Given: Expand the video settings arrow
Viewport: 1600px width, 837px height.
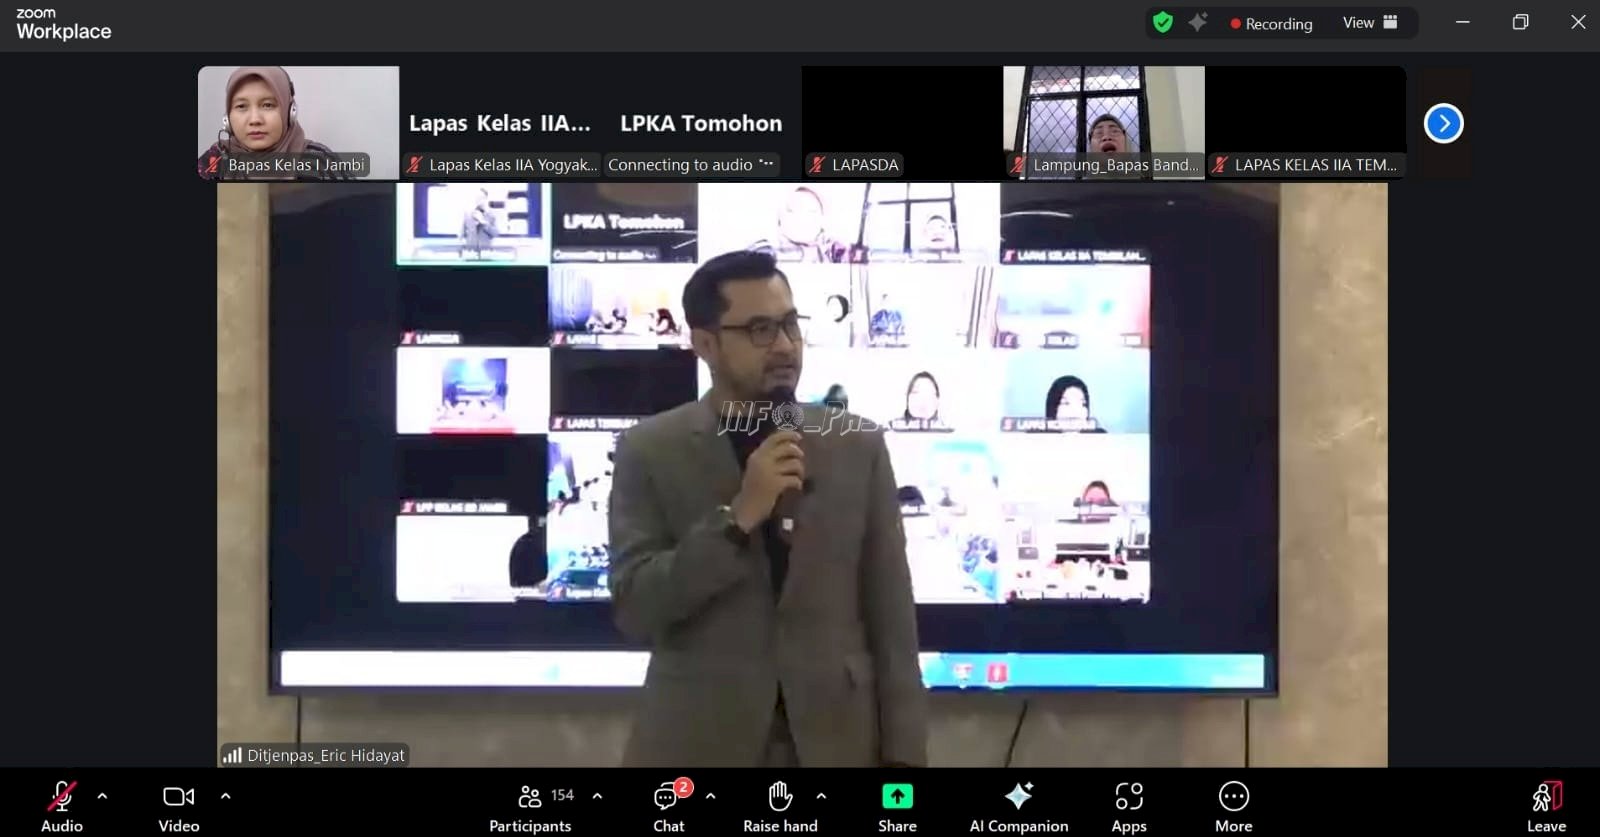Looking at the screenshot, I should pos(225,796).
